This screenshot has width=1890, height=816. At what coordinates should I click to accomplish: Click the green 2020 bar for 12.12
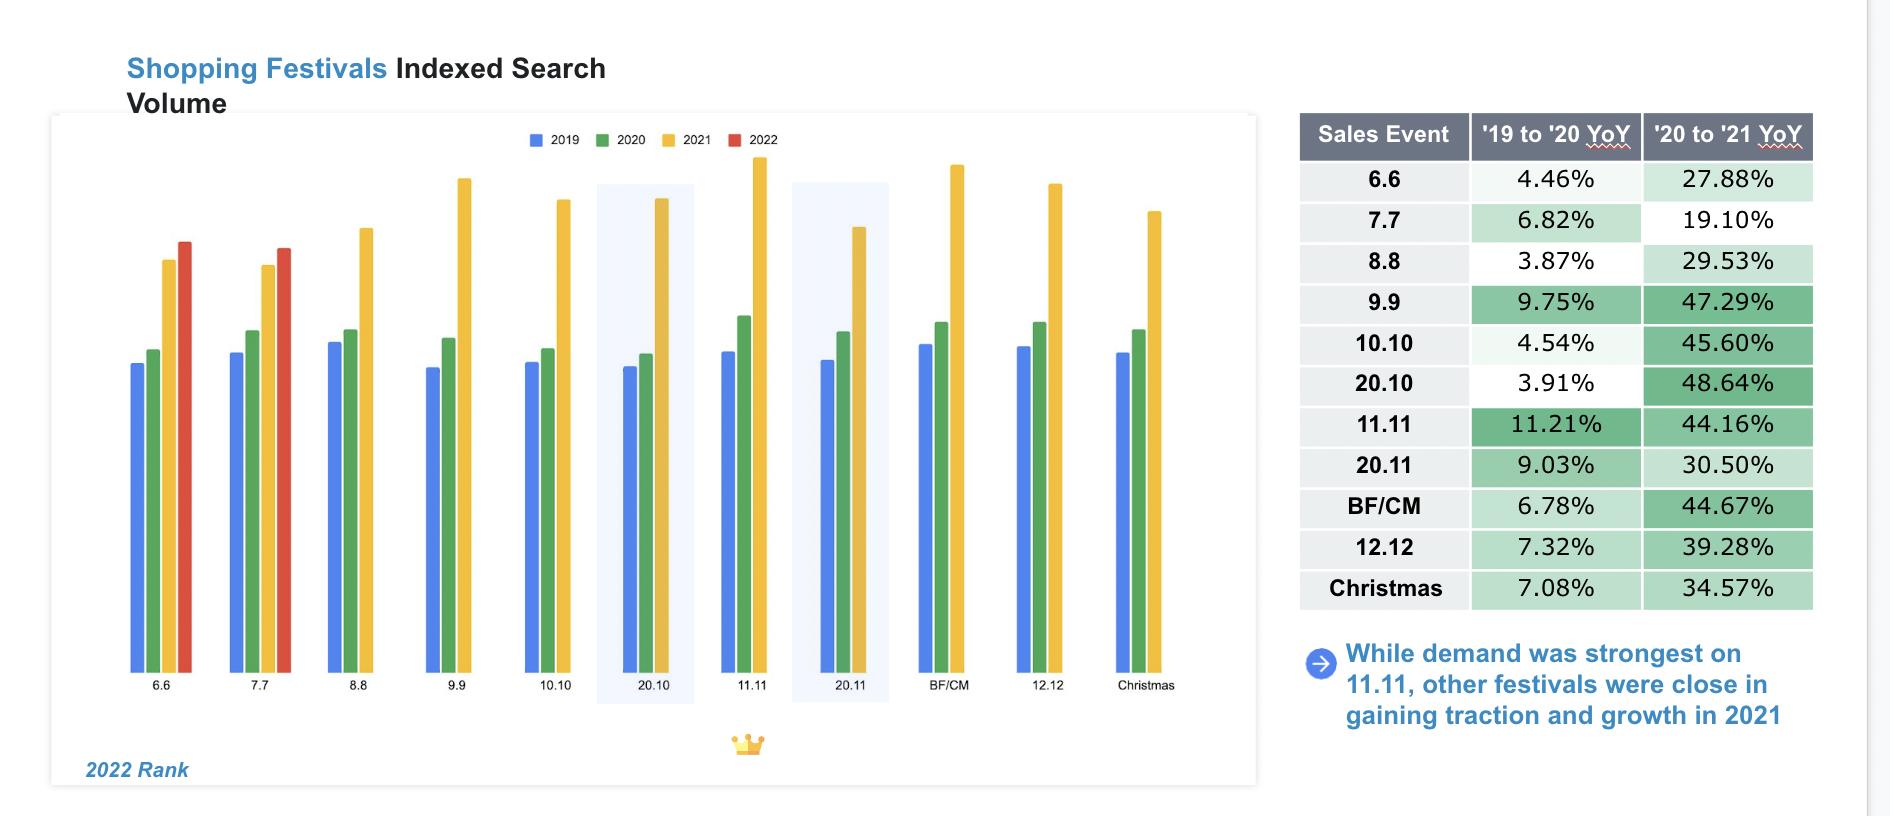click(x=1040, y=497)
